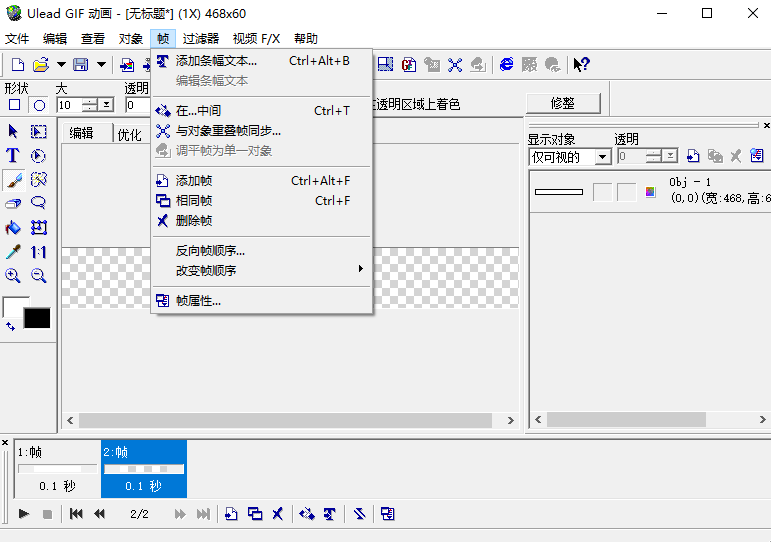
Task: Preview in Internet Explorer icon
Action: (x=506, y=65)
